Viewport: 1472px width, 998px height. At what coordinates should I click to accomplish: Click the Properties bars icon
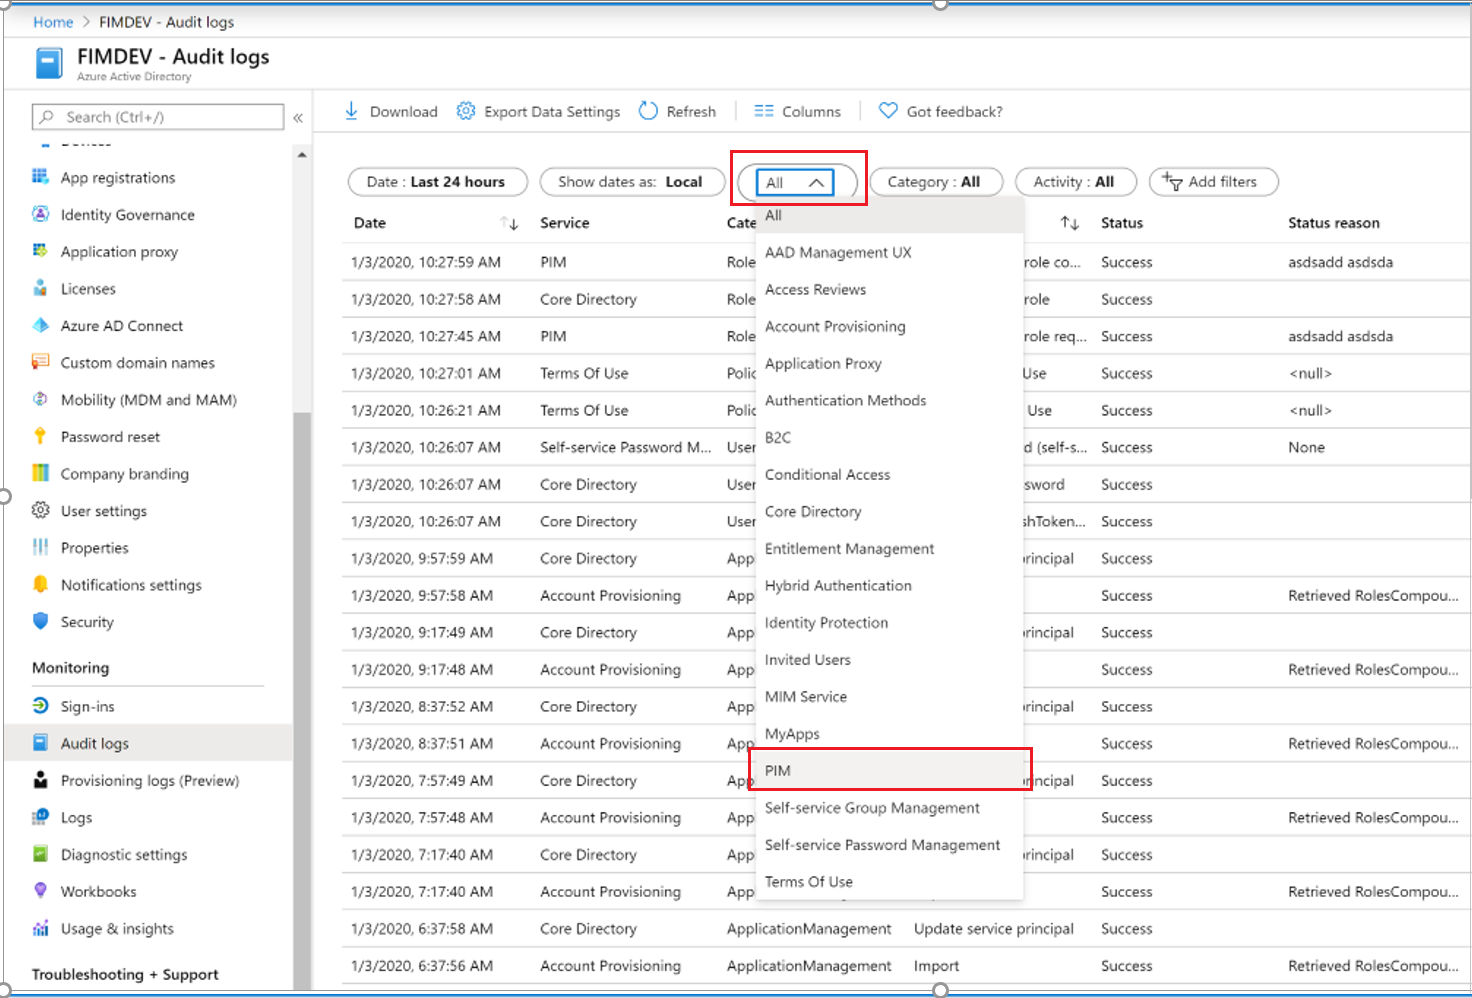[x=40, y=547]
